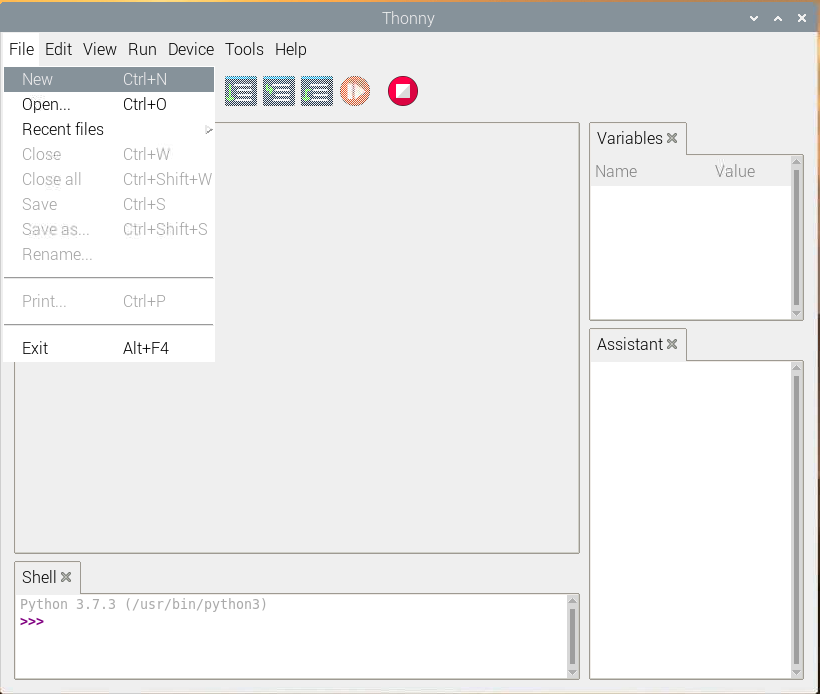This screenshot has width=820, height=694.
Task: Click the Step into toolbar icon
Action: coord(279,91)
